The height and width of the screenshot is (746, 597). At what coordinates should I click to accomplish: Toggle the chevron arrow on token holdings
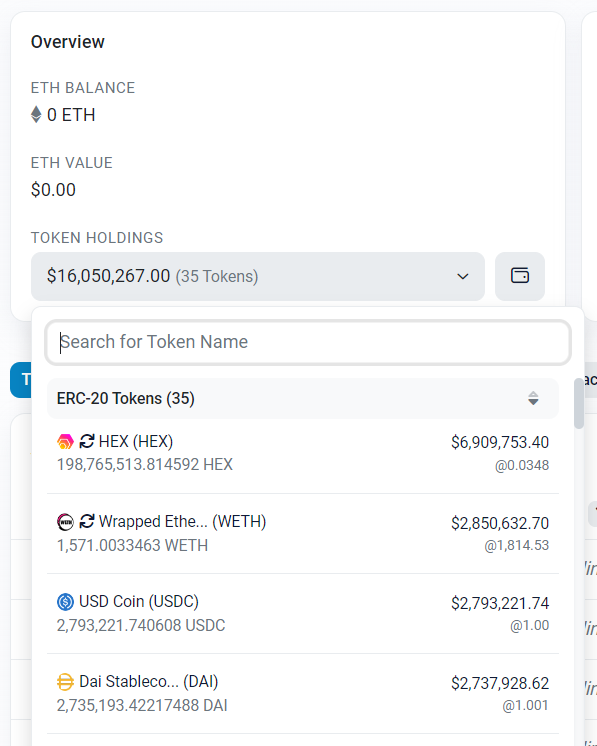pyautogui.click(x=463, y=276)
